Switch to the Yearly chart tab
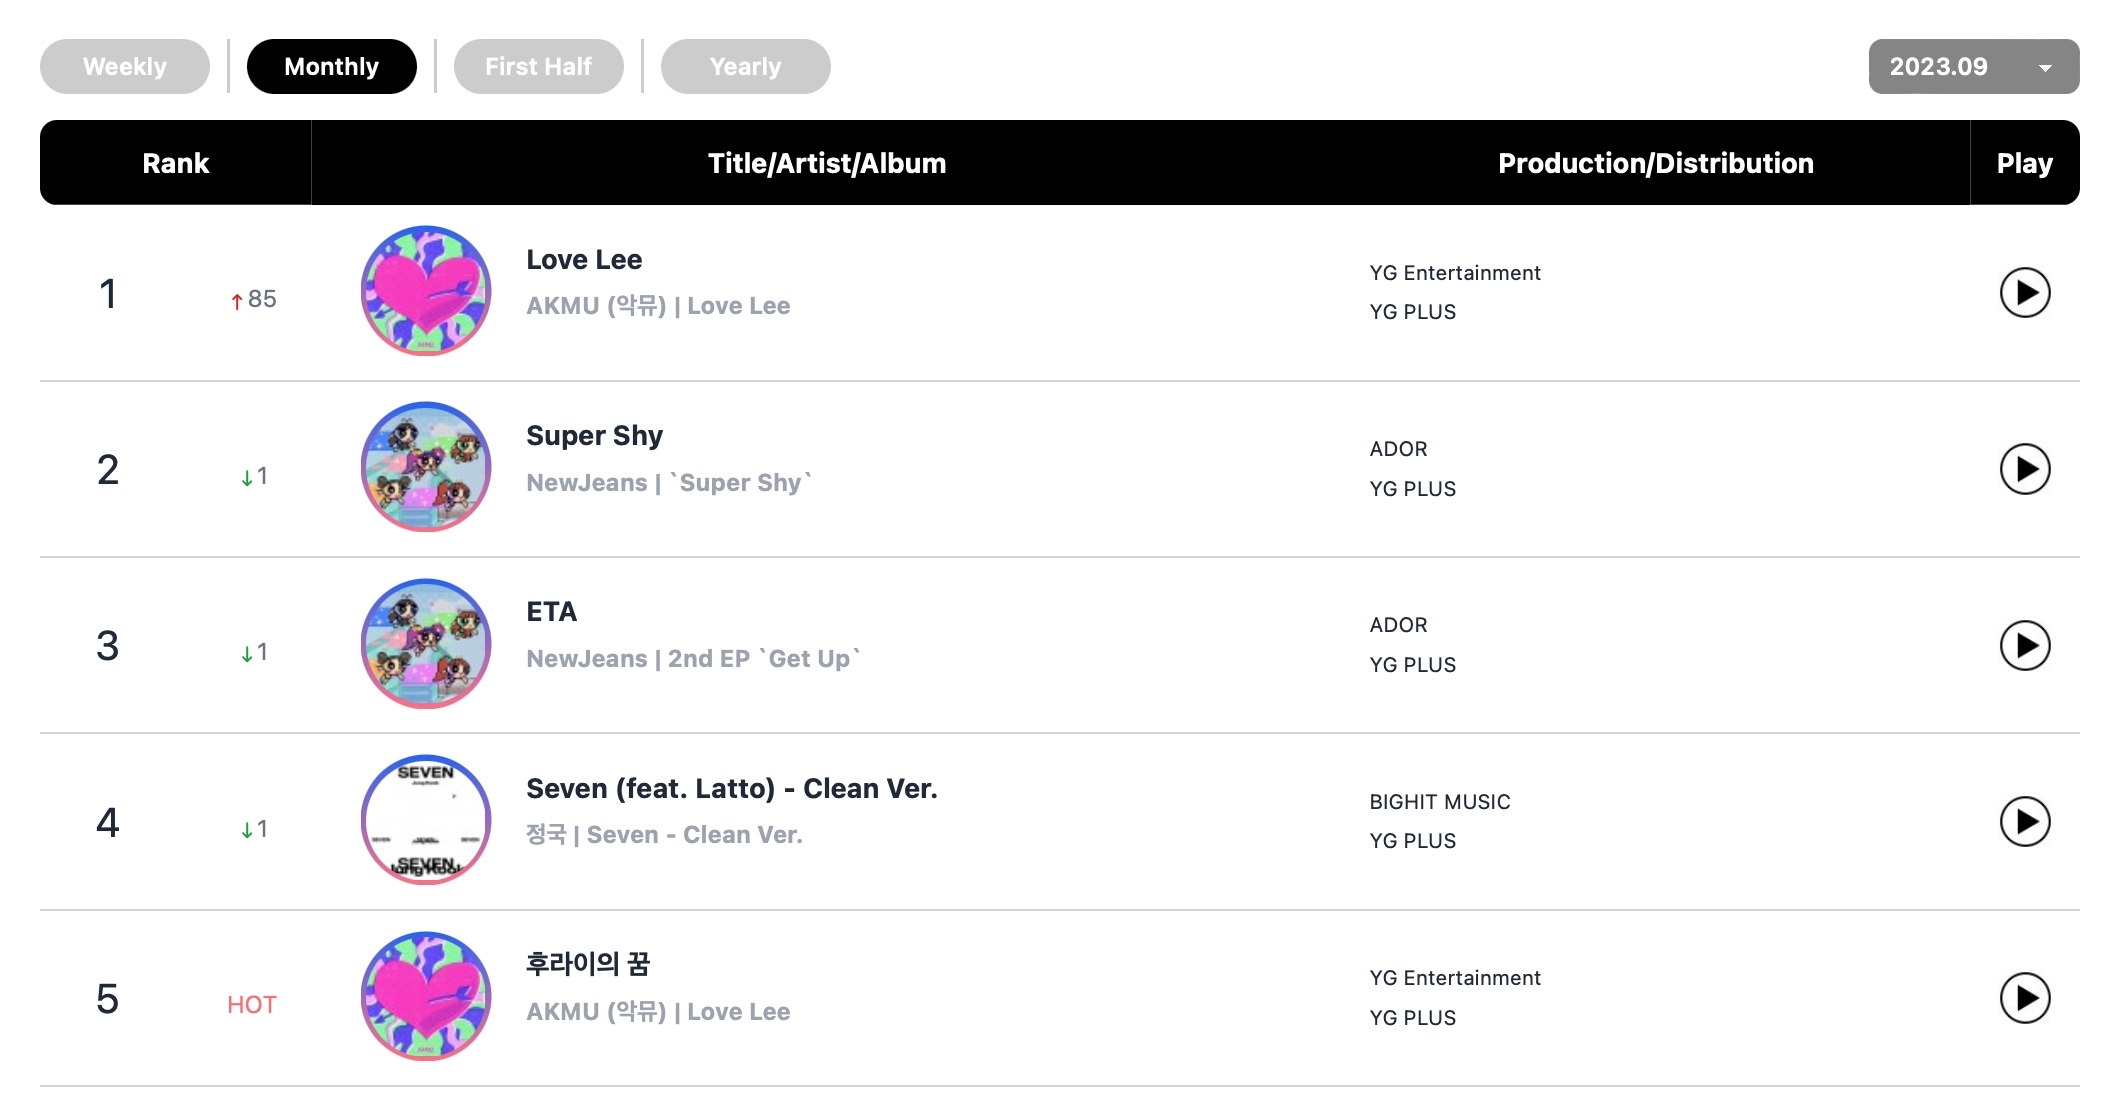Viewport: 2126px width, 1099px height. tap(746, 67)
